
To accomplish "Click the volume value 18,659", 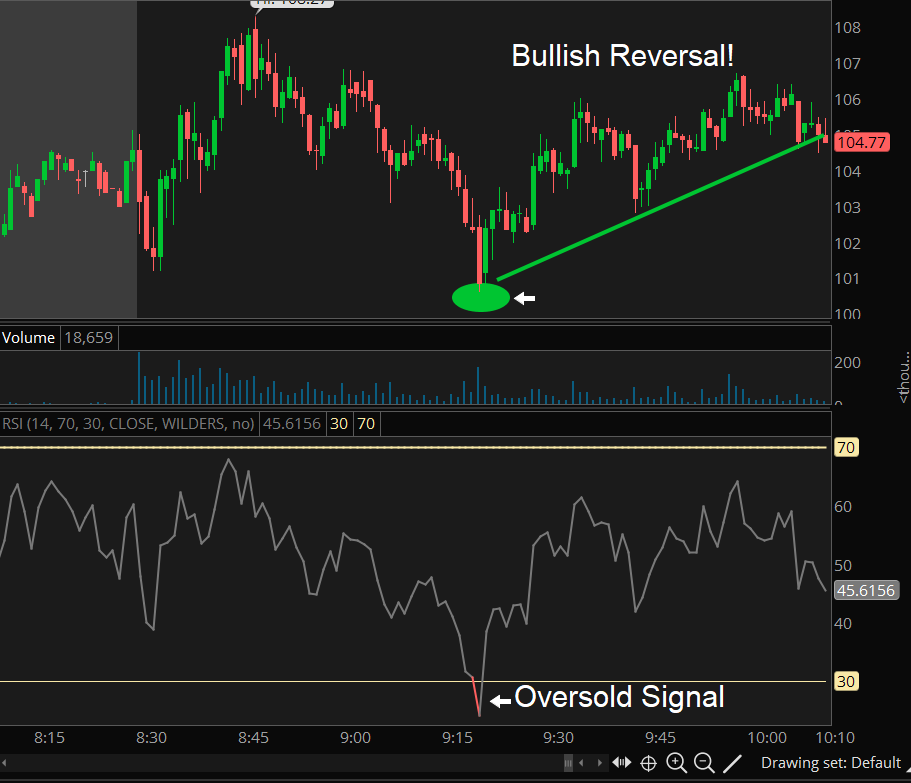I will (x=89, y=337).
